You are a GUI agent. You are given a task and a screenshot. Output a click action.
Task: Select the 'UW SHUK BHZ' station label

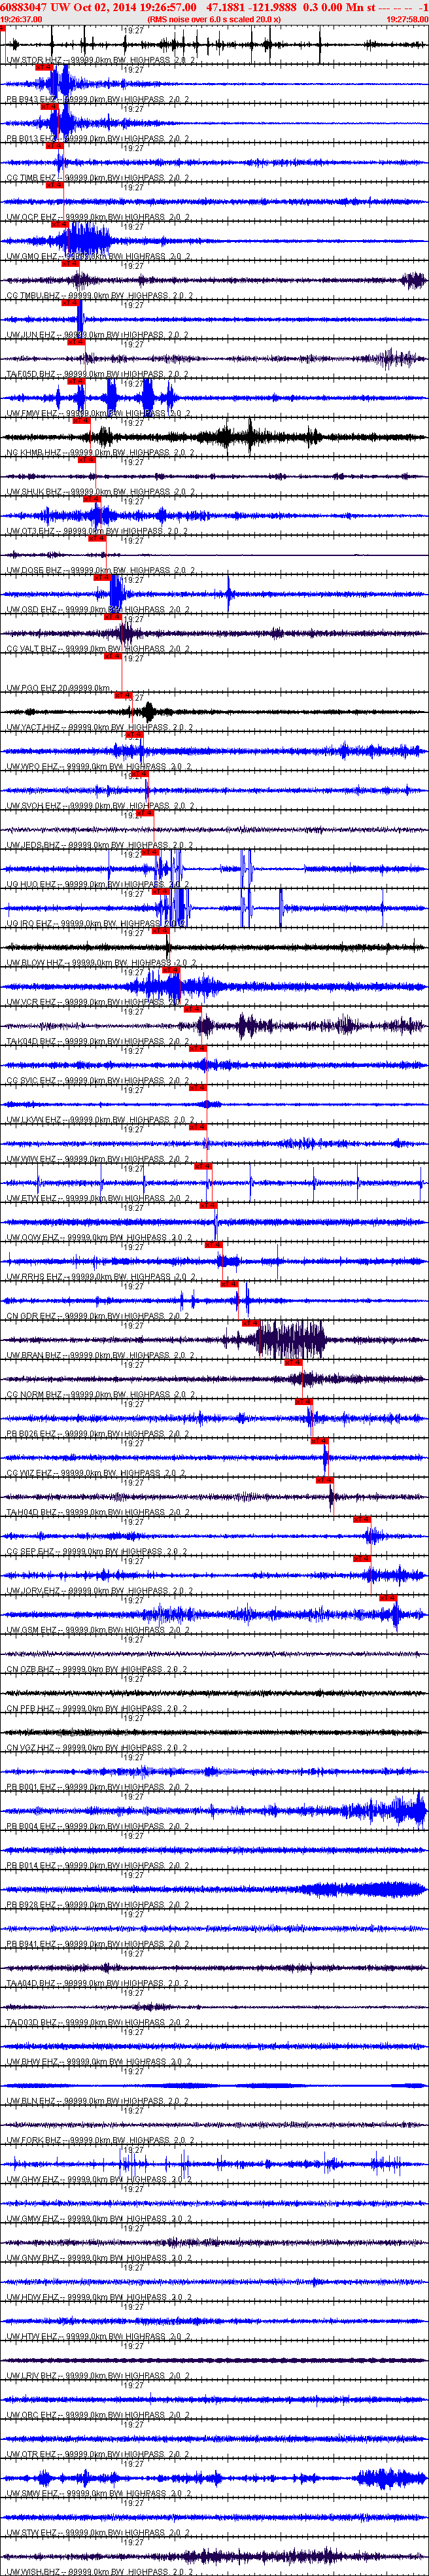pos(34,492)
